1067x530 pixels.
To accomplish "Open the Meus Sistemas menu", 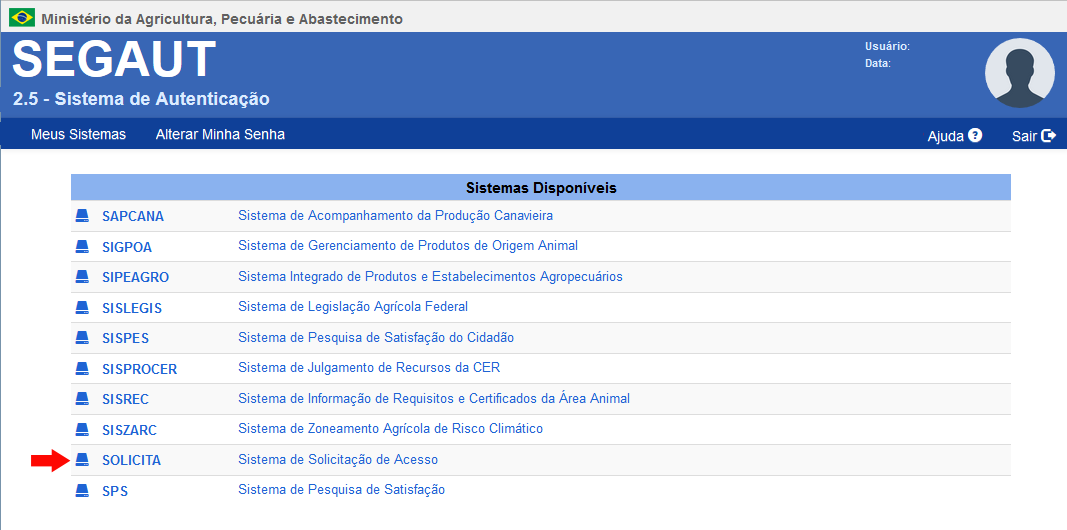I will click(78, 134).
